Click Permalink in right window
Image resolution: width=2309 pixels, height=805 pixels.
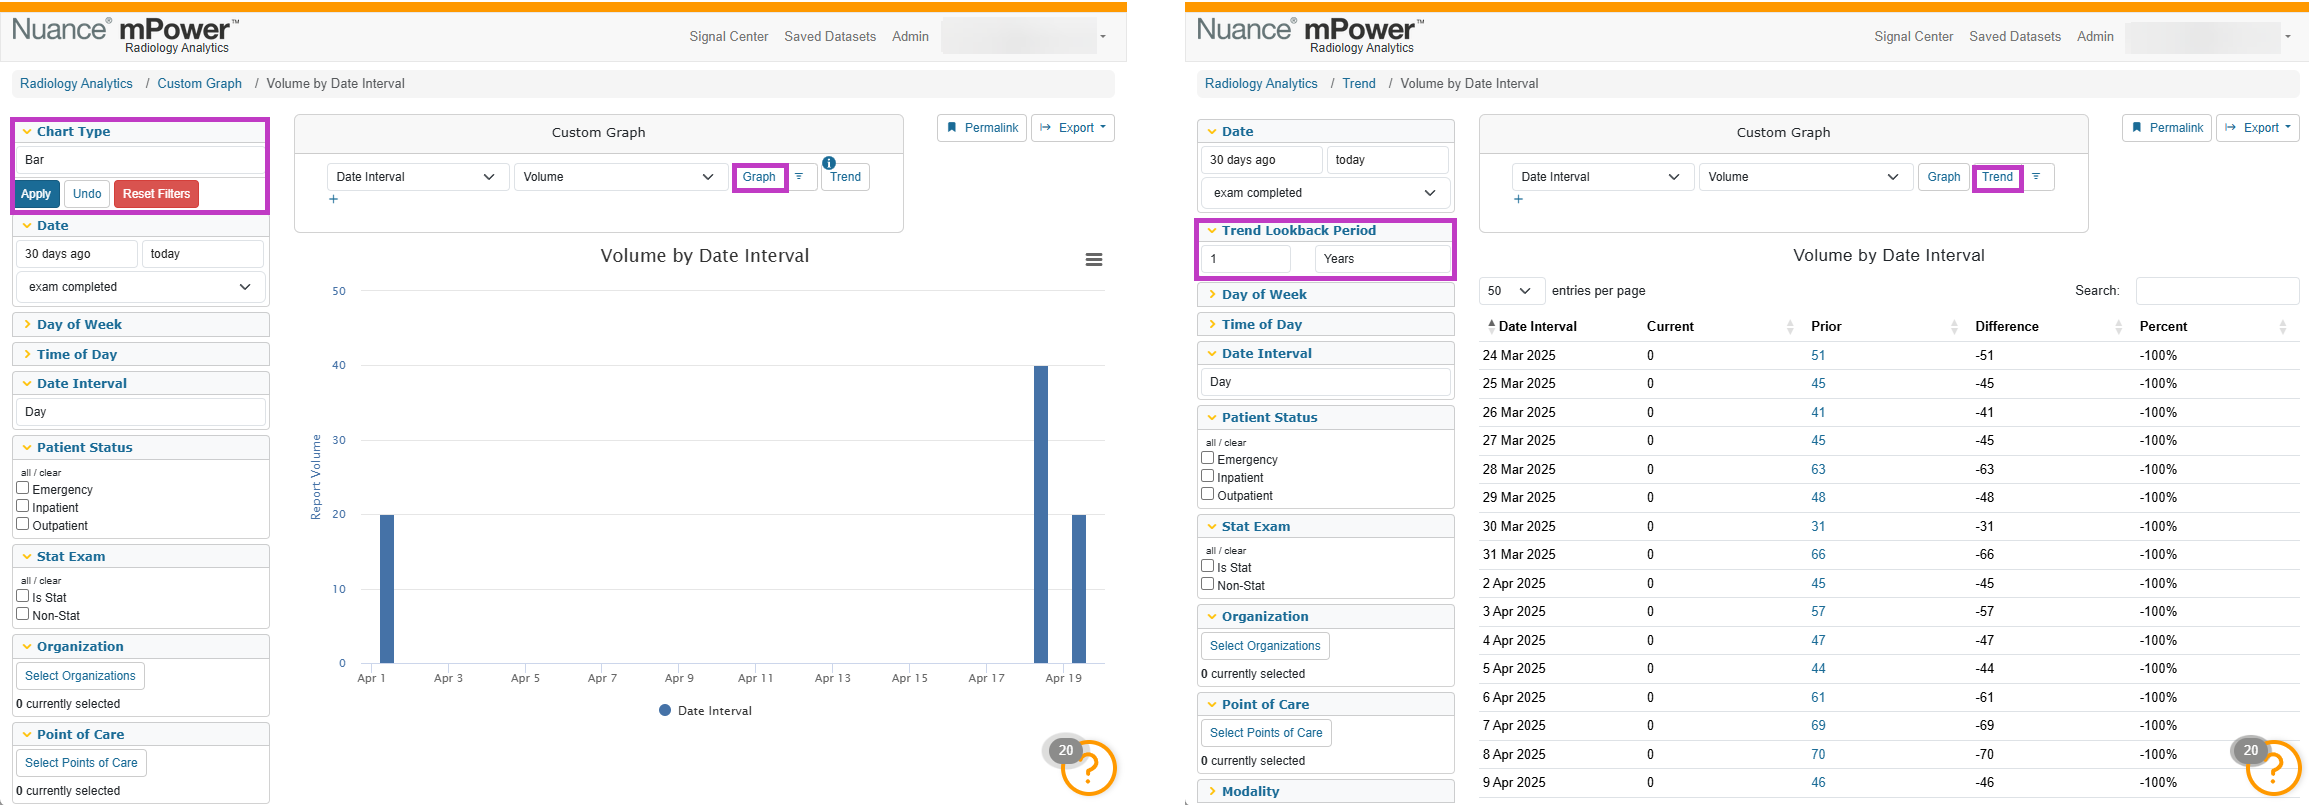point(2166,128)
